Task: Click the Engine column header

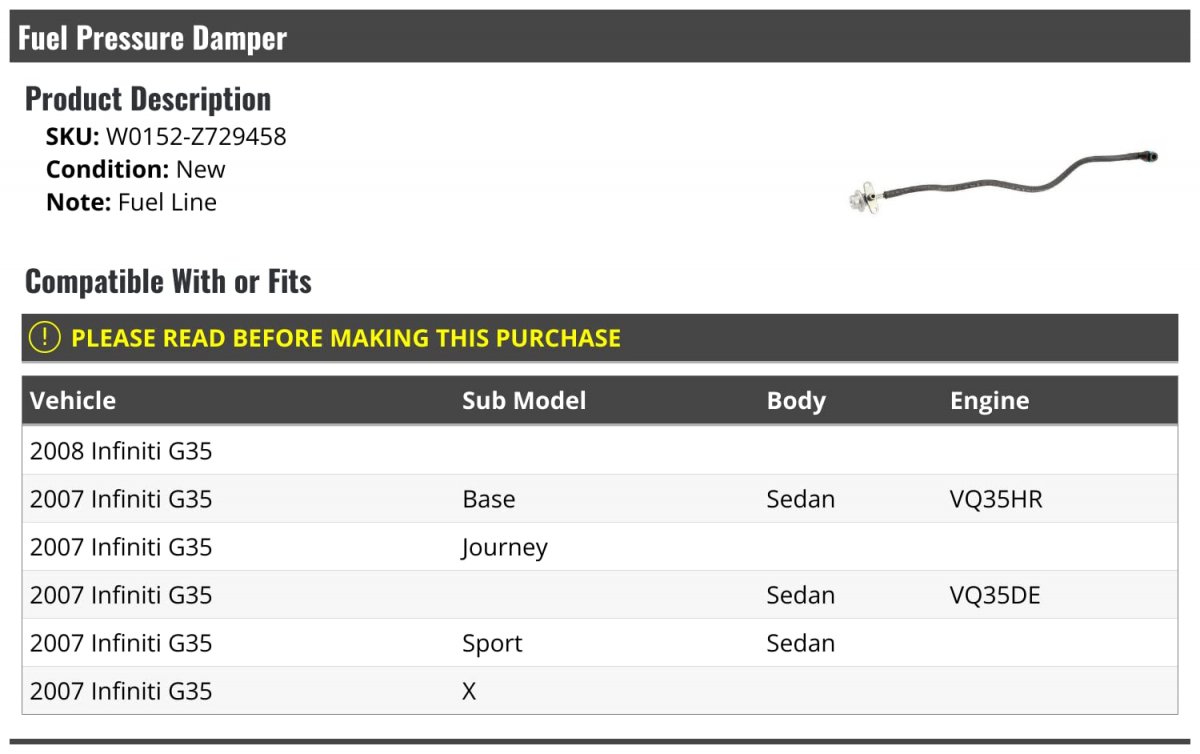Action: [989, 401]
